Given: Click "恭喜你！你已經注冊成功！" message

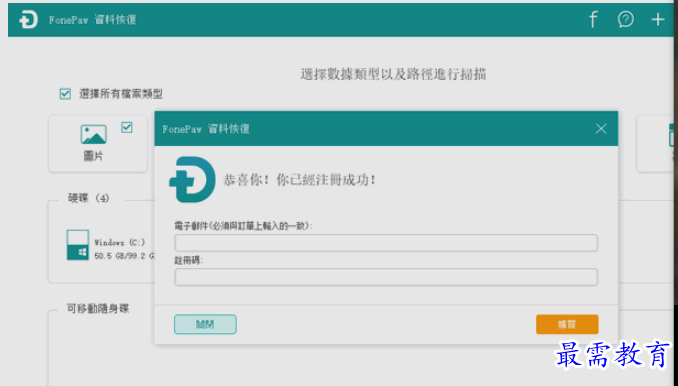Looking at the screenshot, I should (x=300, y=180).
